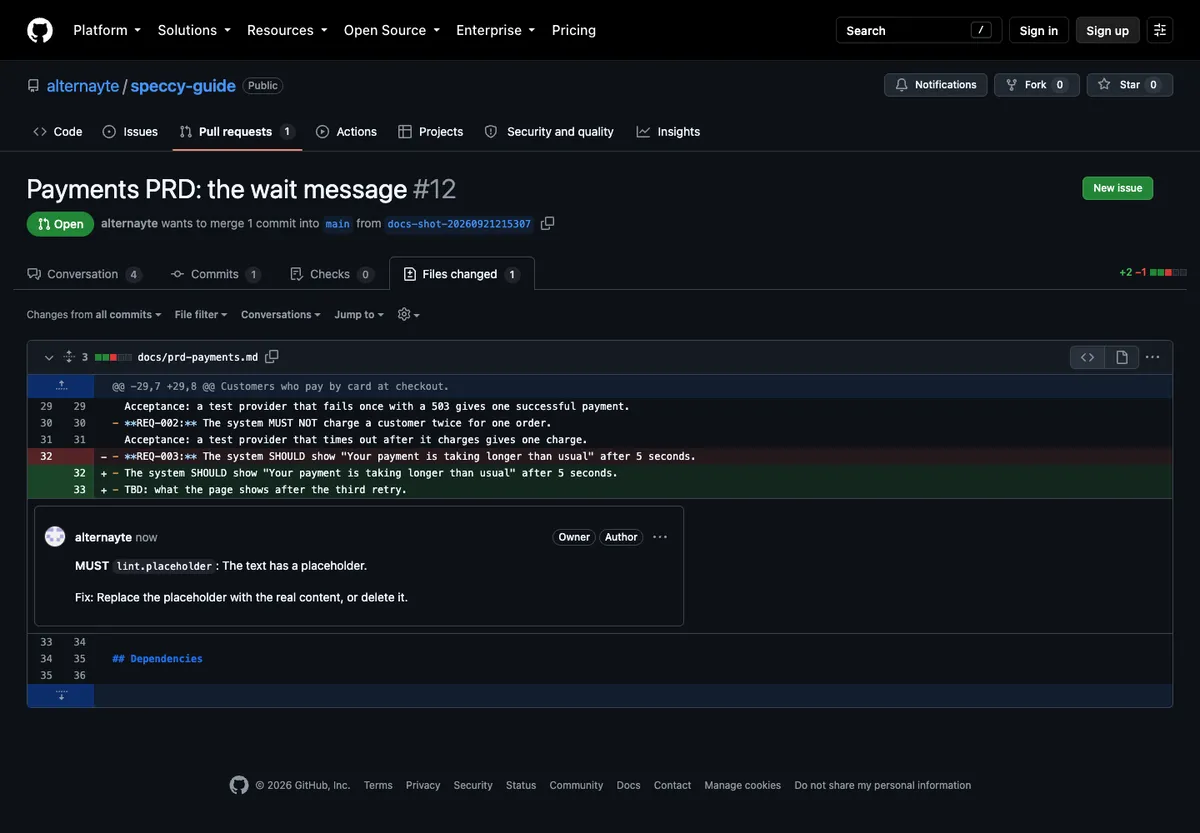Open Notifications for this repository

pyautogui.click(x=936, y=85)
